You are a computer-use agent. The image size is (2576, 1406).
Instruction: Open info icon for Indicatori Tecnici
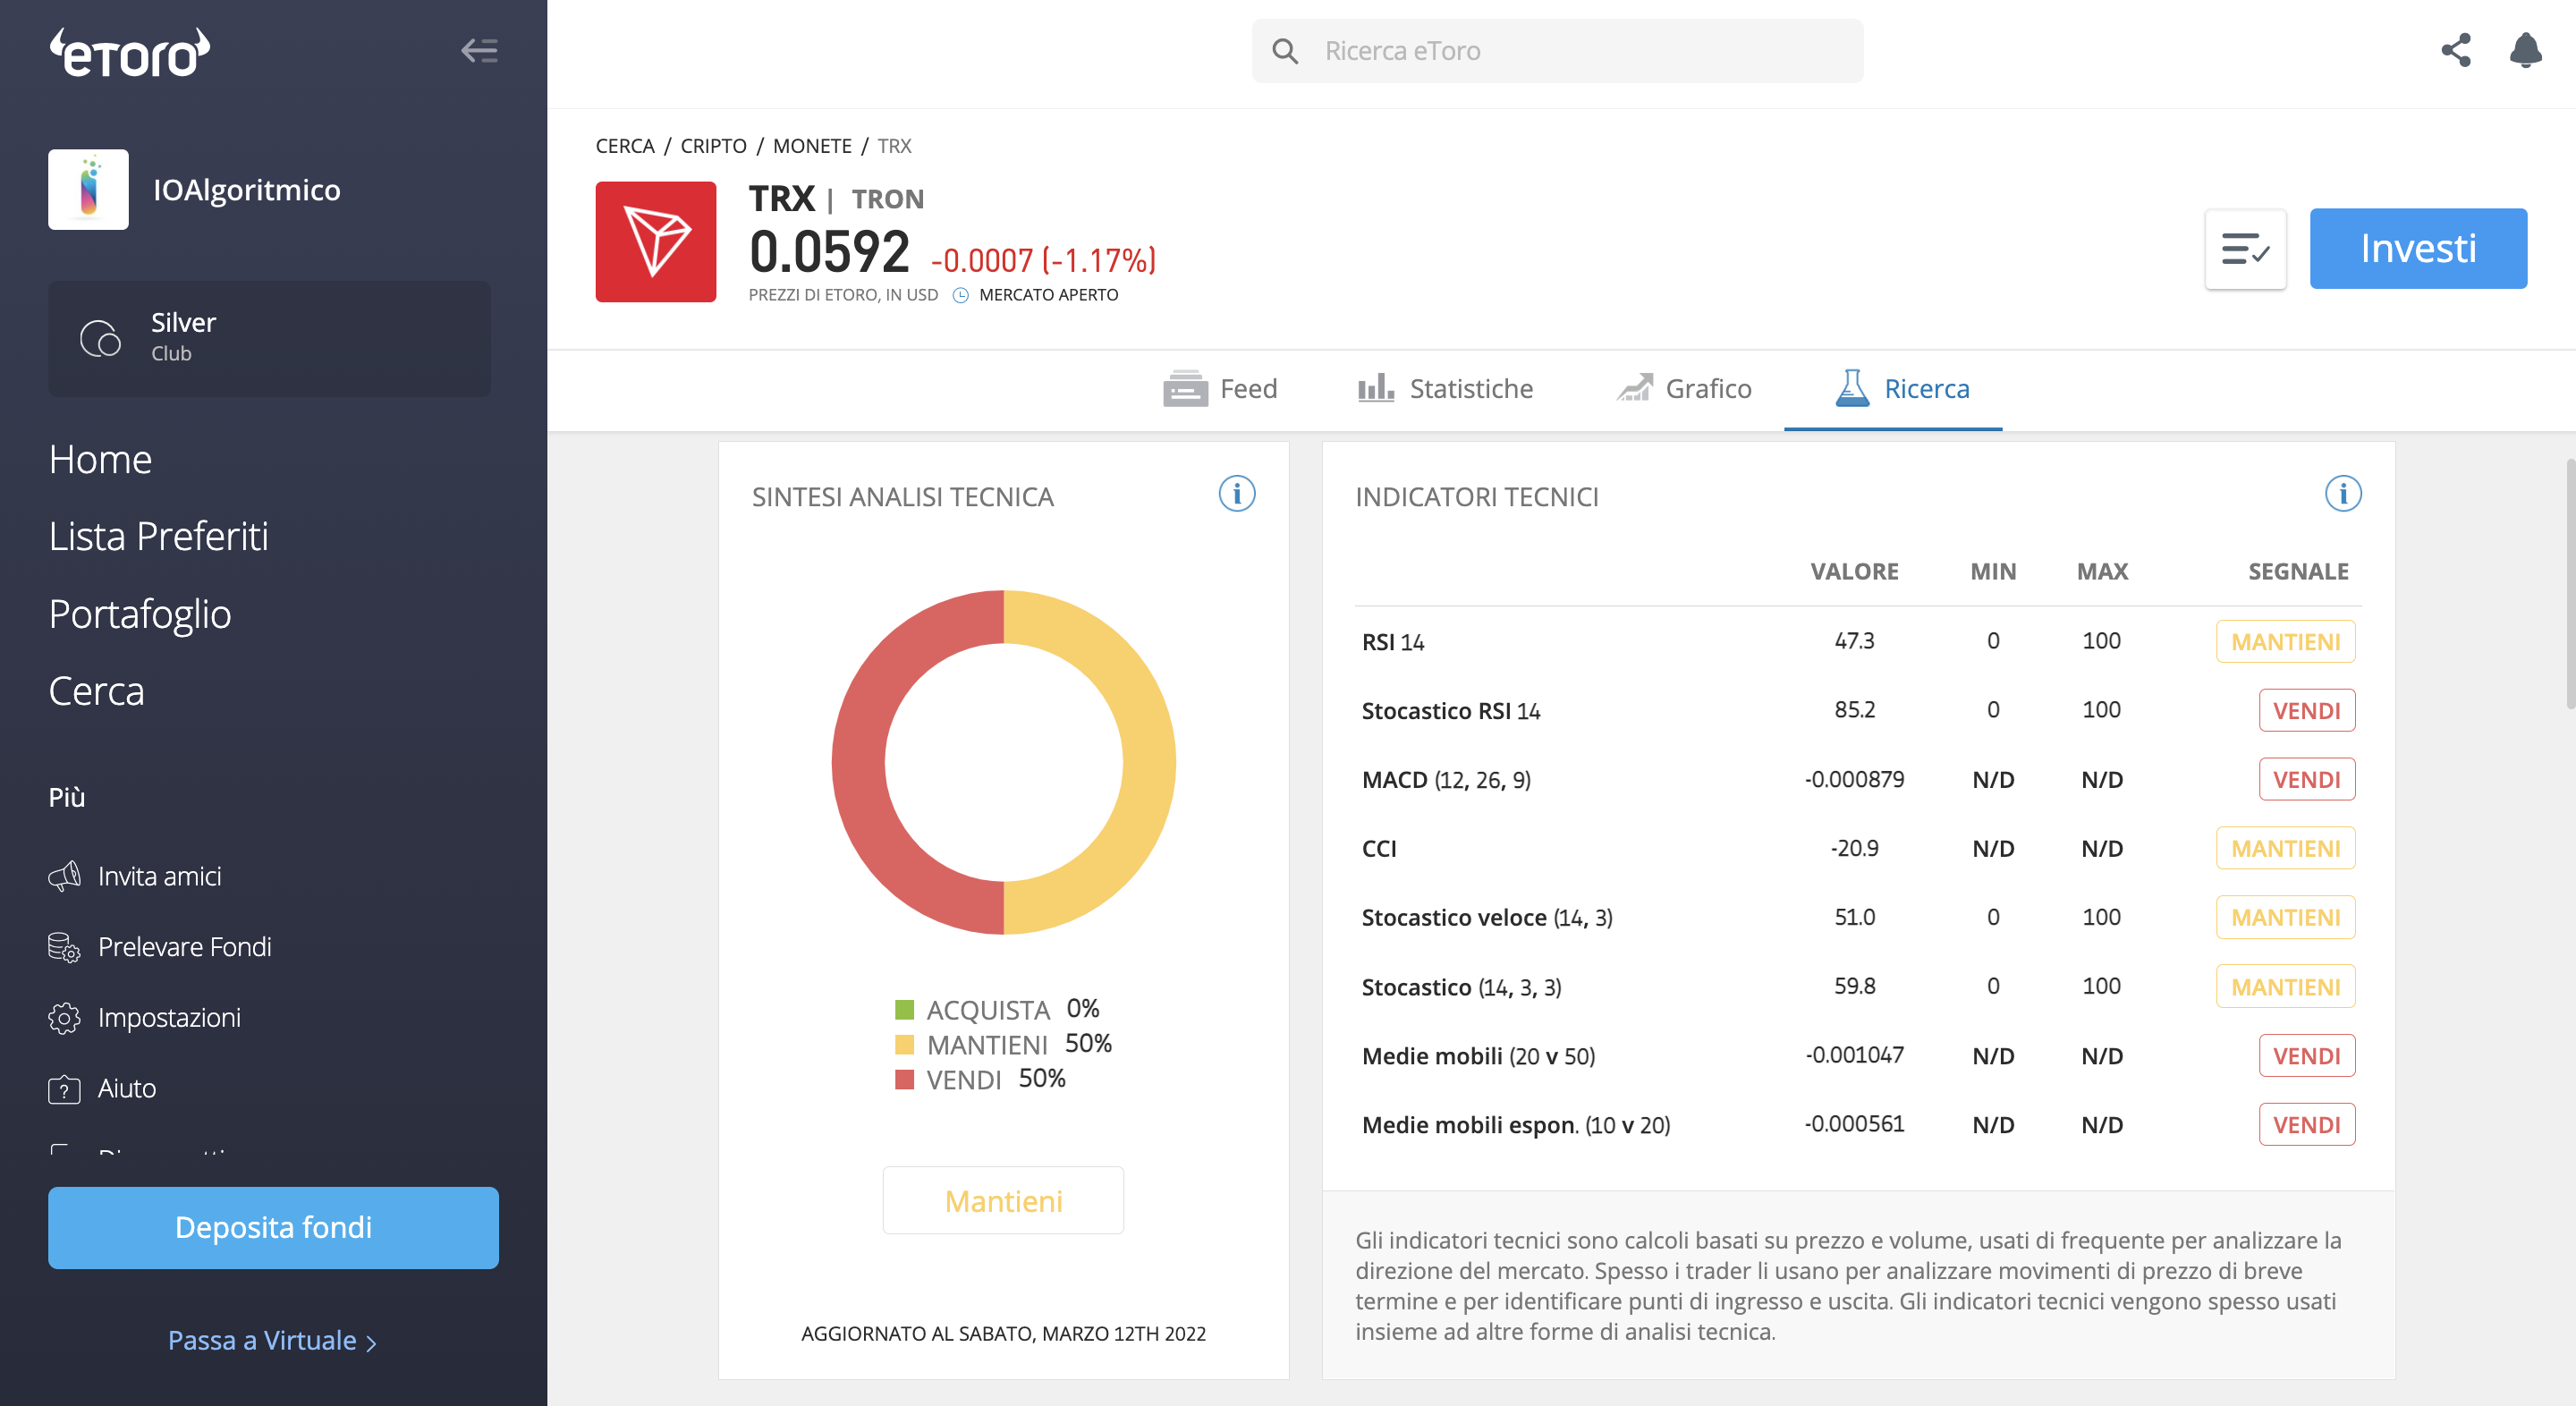[x=2343, y=494]
